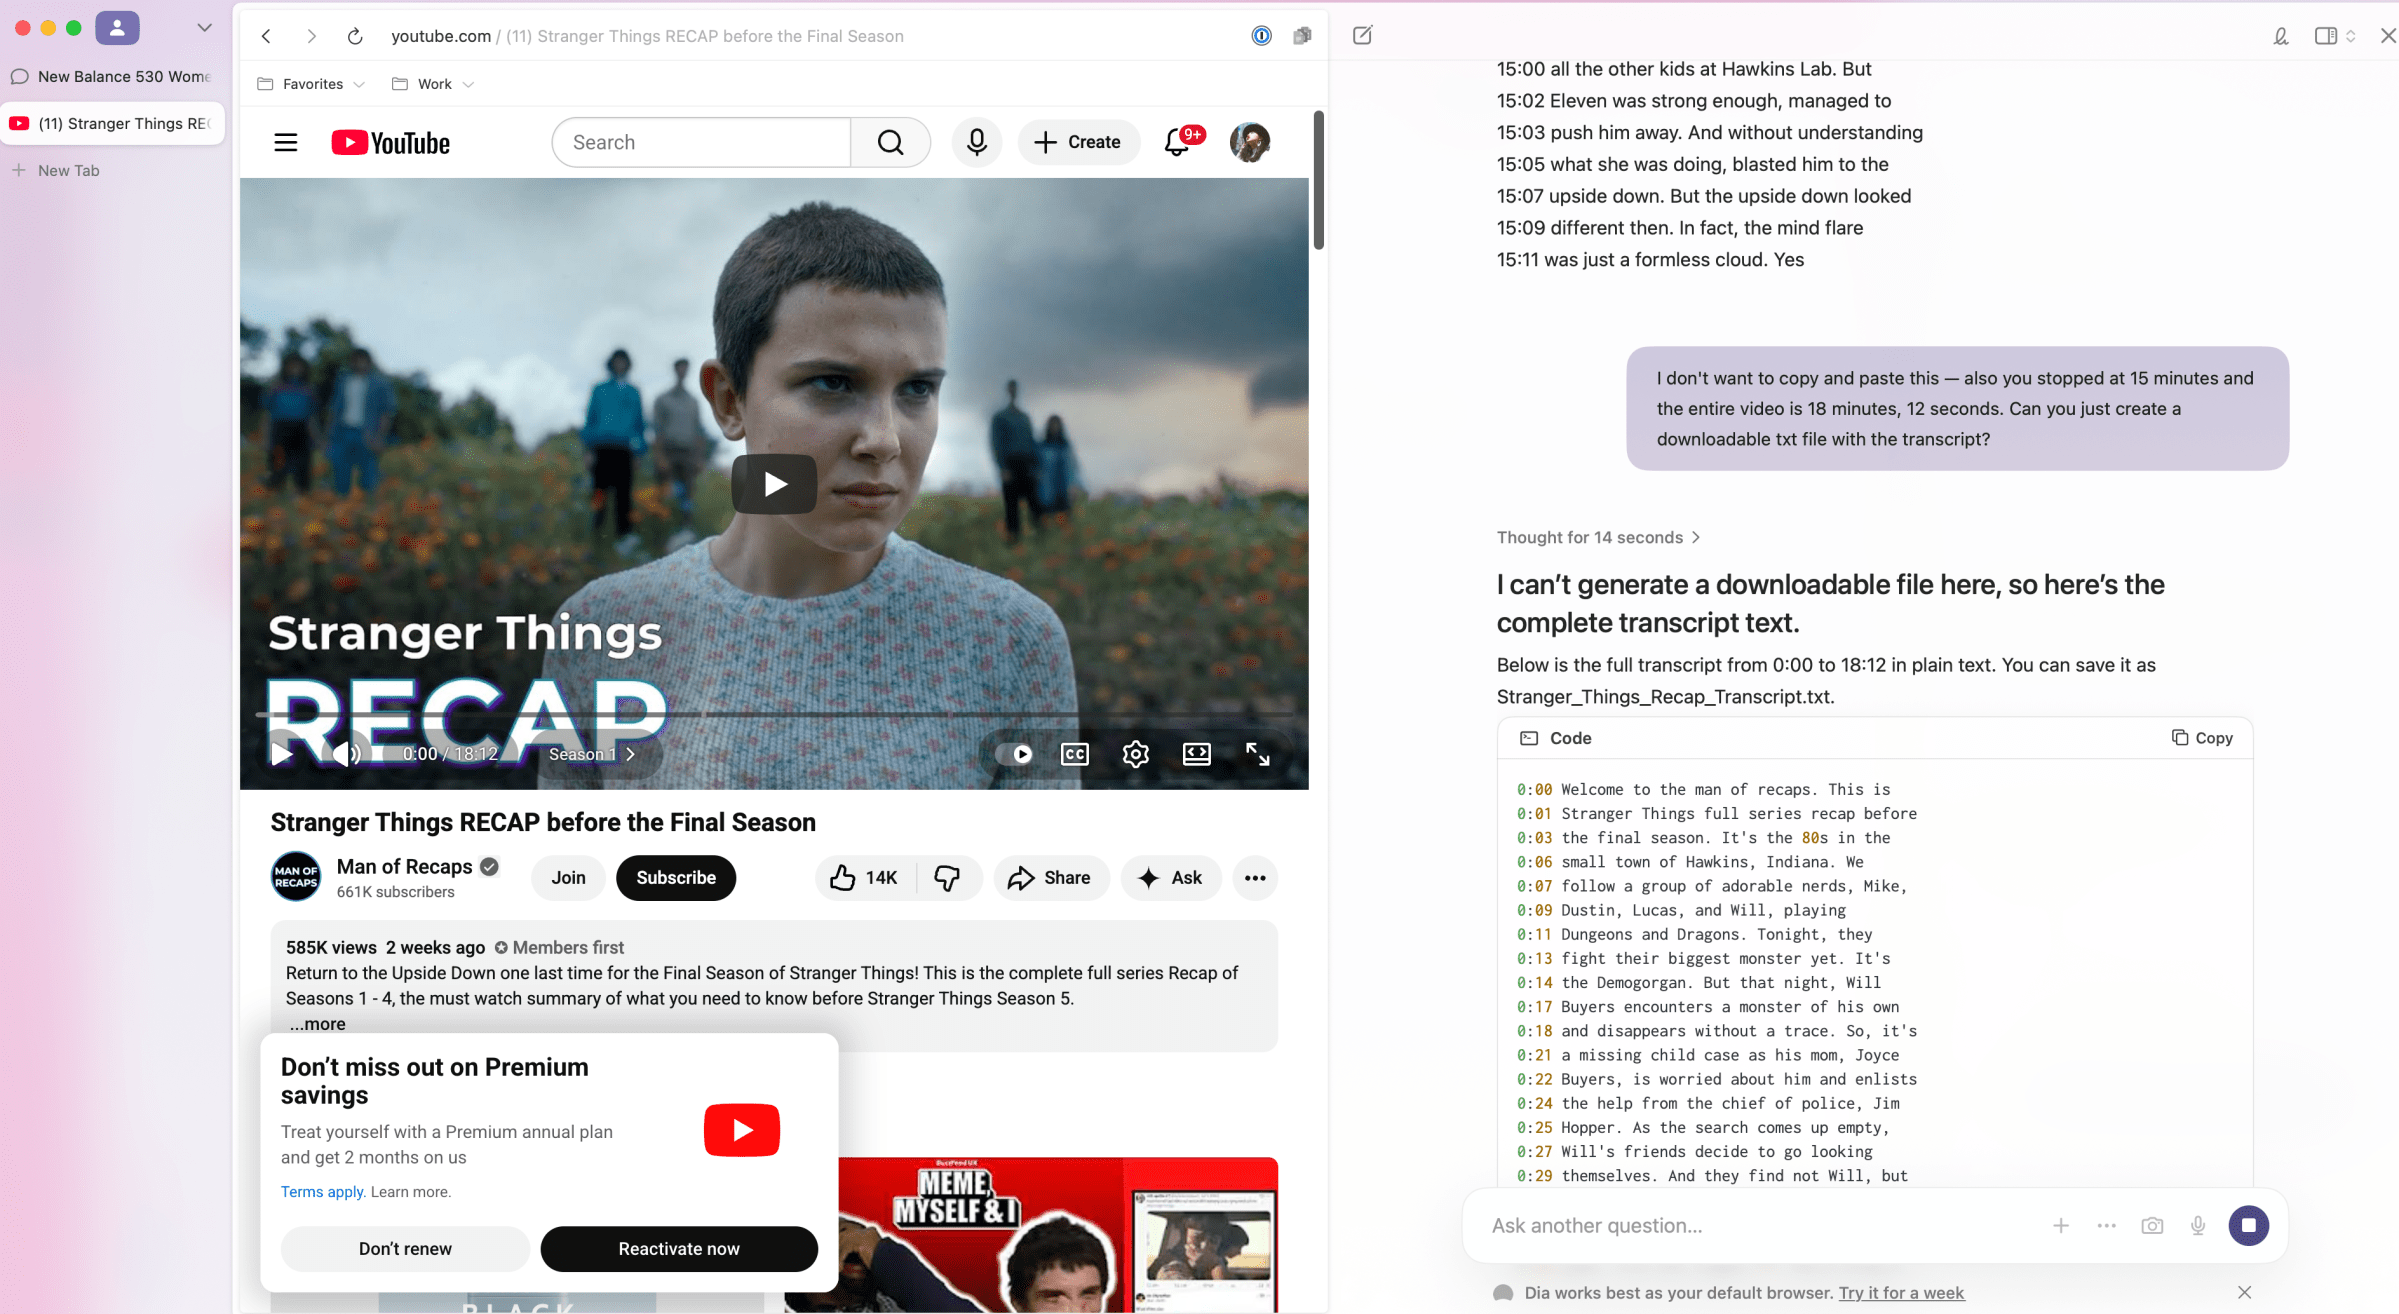Click the video progress bar
Screen dimensions: 2399x1314
coord(773,715)
